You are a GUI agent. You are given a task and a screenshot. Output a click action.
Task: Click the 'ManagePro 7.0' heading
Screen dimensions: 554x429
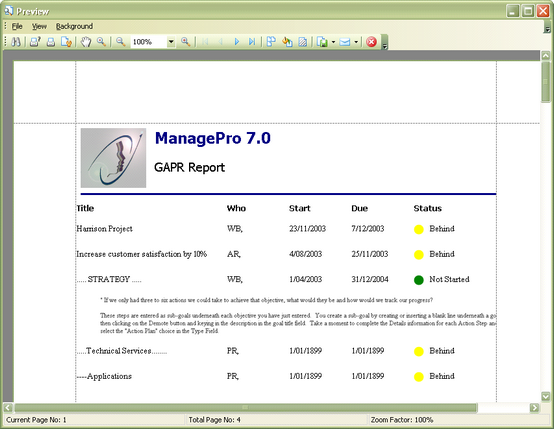point(213,138)
